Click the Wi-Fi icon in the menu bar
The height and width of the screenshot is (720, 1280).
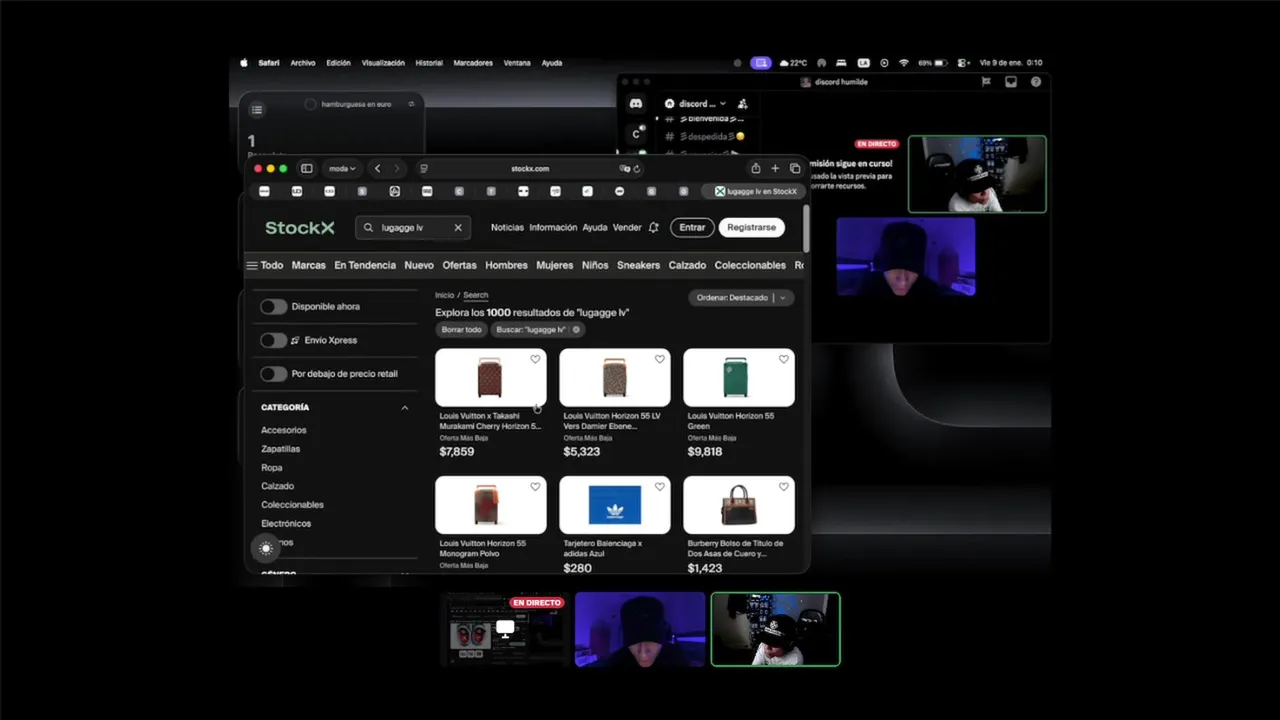(904, 62)
